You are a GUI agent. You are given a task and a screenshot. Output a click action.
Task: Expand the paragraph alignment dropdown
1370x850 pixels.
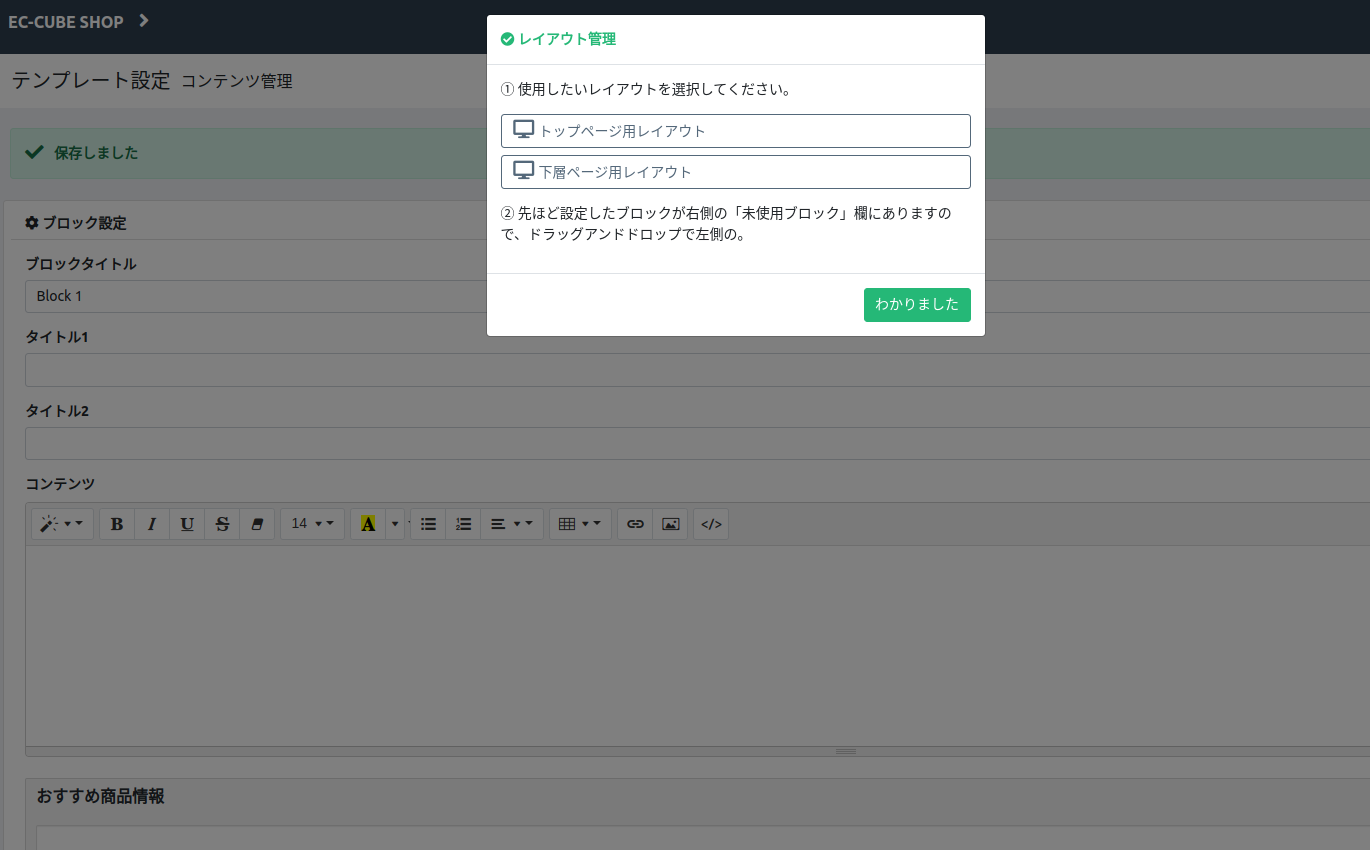(x=511, y=524)
